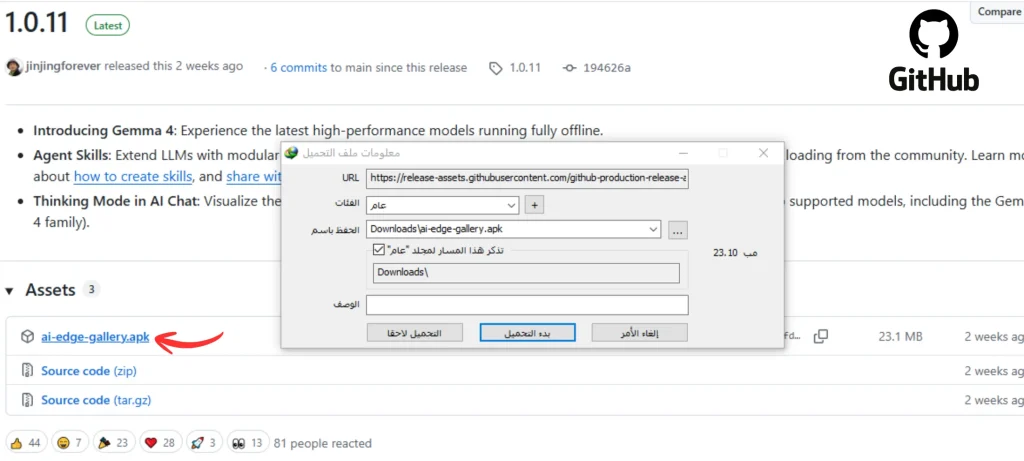Click the thumbs up reaction emoji

coord(16,443)
